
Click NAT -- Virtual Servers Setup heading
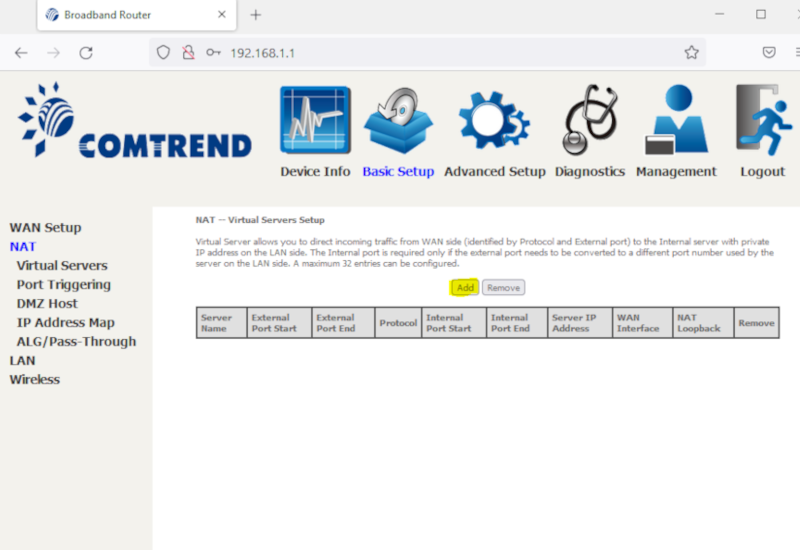click(x=260, y=220)
